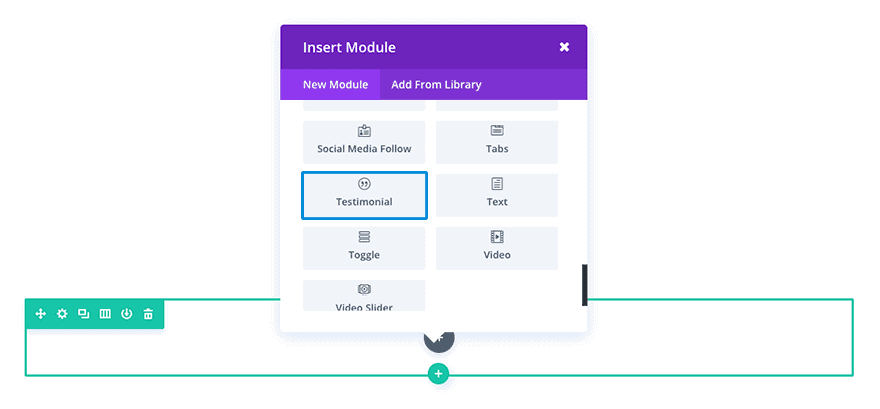Change the row column structure icon
This screenshot has height=409, width=880.
pos(105,314)
